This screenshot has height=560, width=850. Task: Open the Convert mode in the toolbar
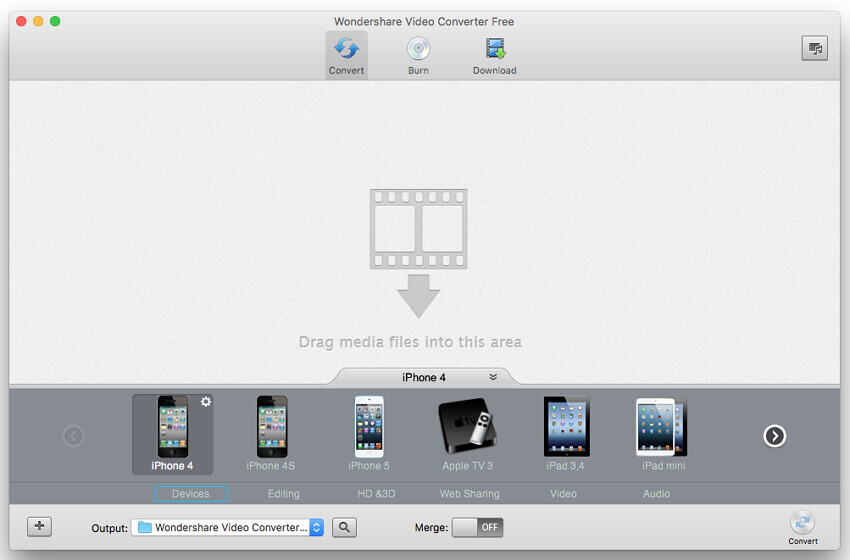[x=346, y=55]
